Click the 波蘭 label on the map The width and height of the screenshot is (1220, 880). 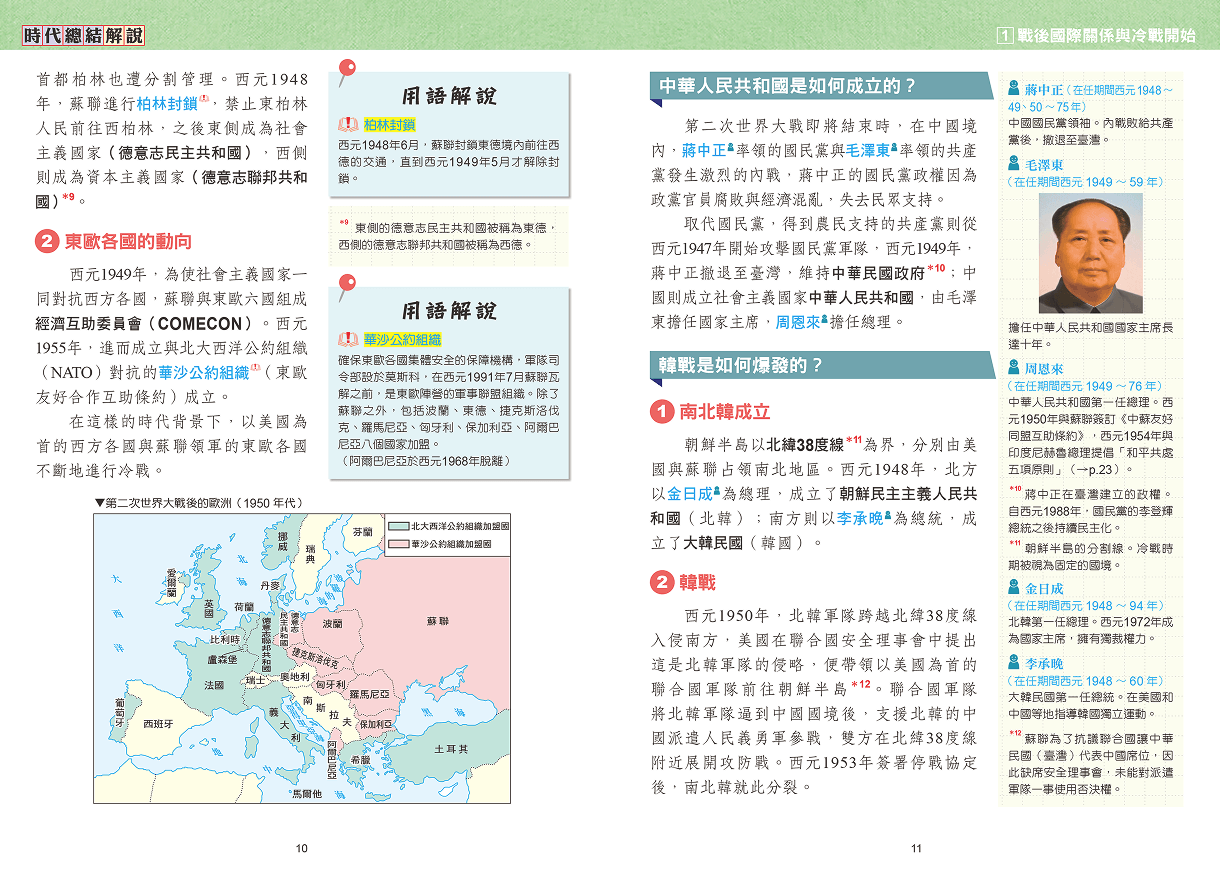pyautogui.click(x=332, y=622)
